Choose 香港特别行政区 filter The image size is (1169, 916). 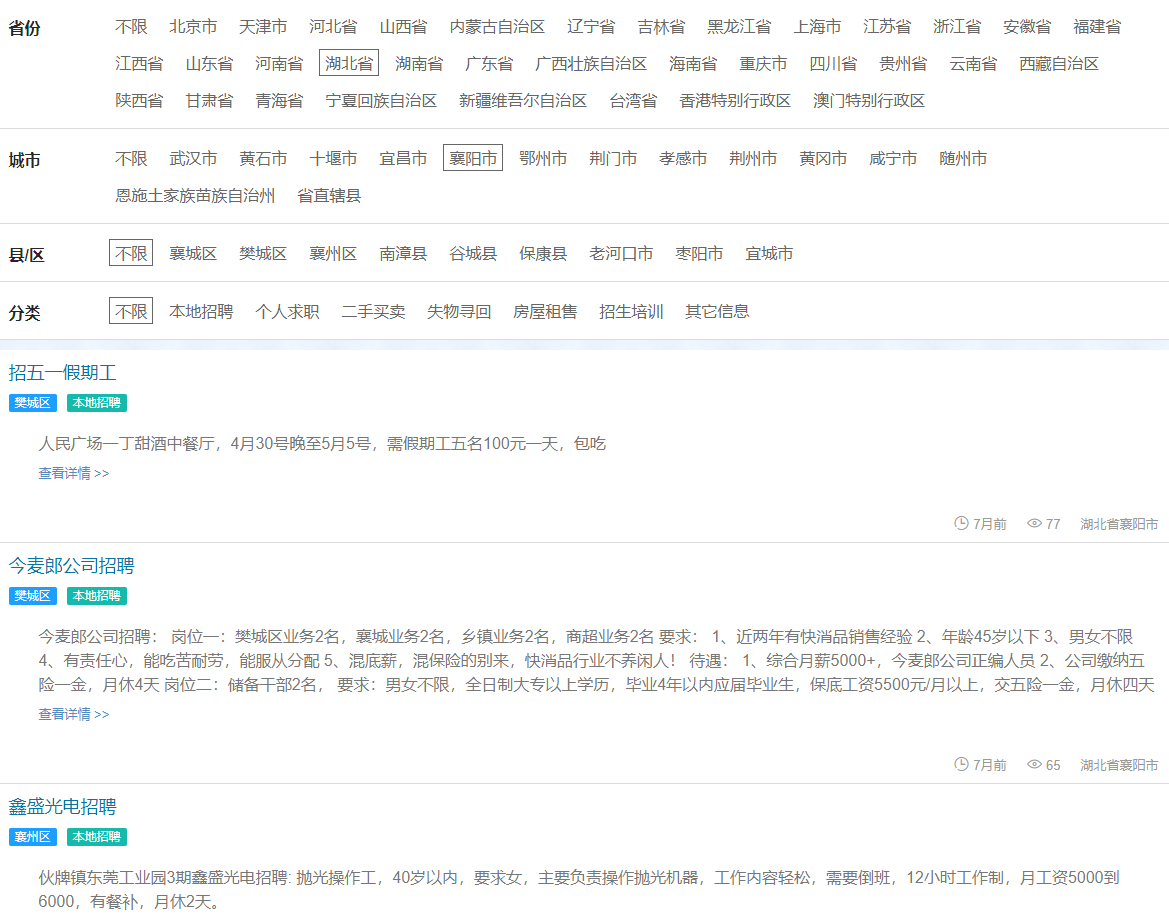point(735,101)
